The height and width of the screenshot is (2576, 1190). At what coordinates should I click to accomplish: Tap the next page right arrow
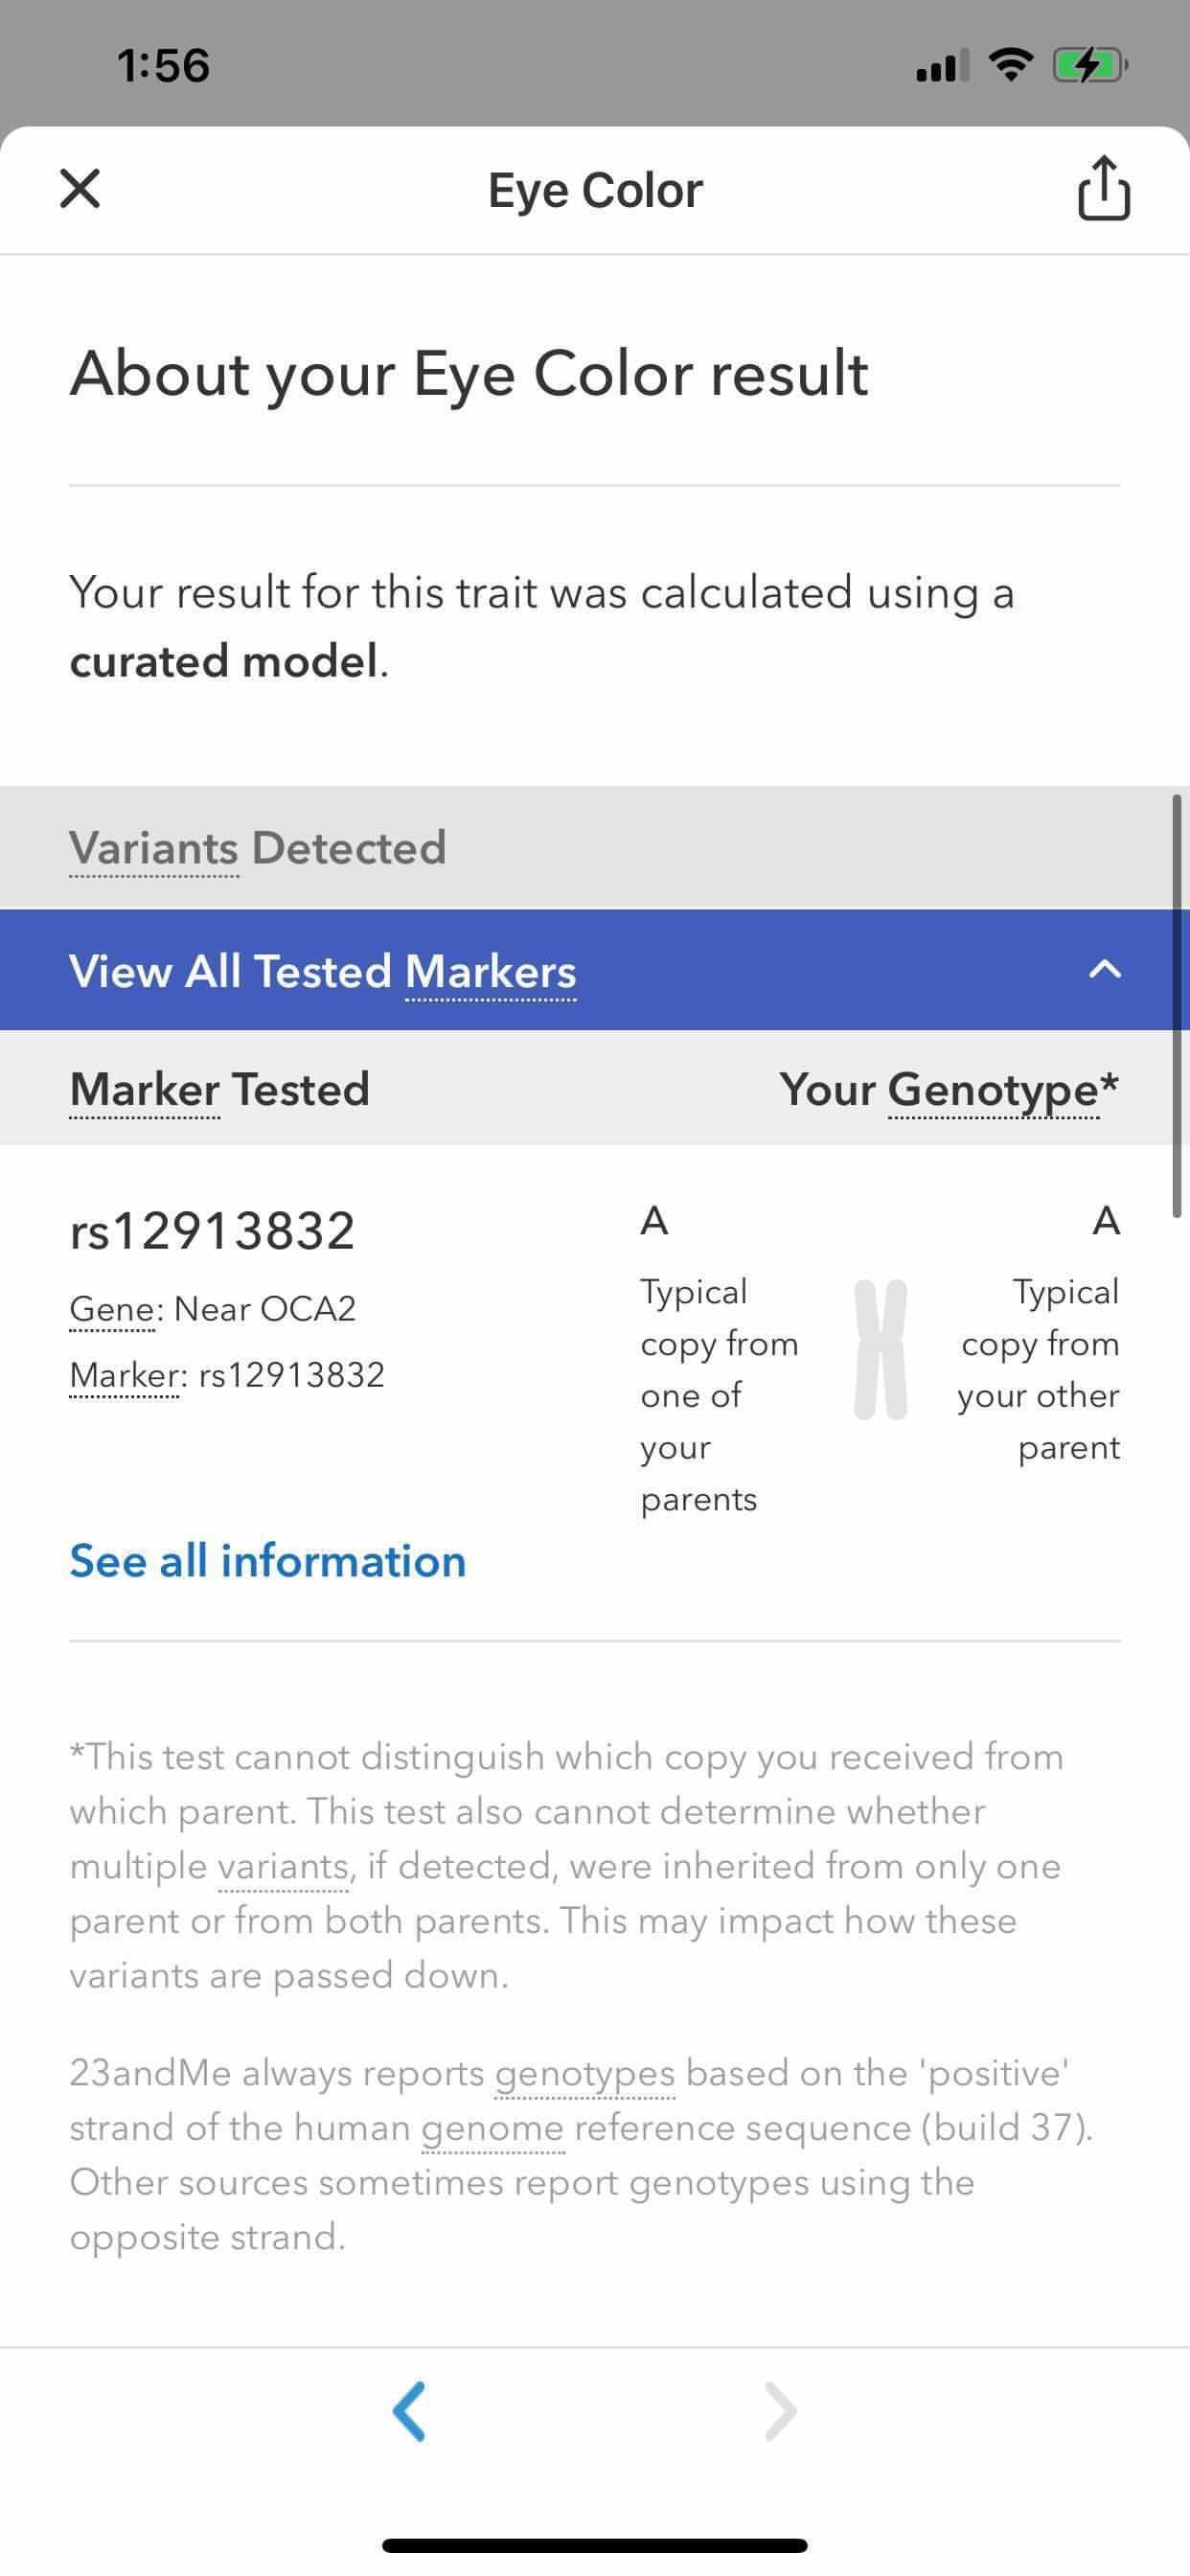780,2411
